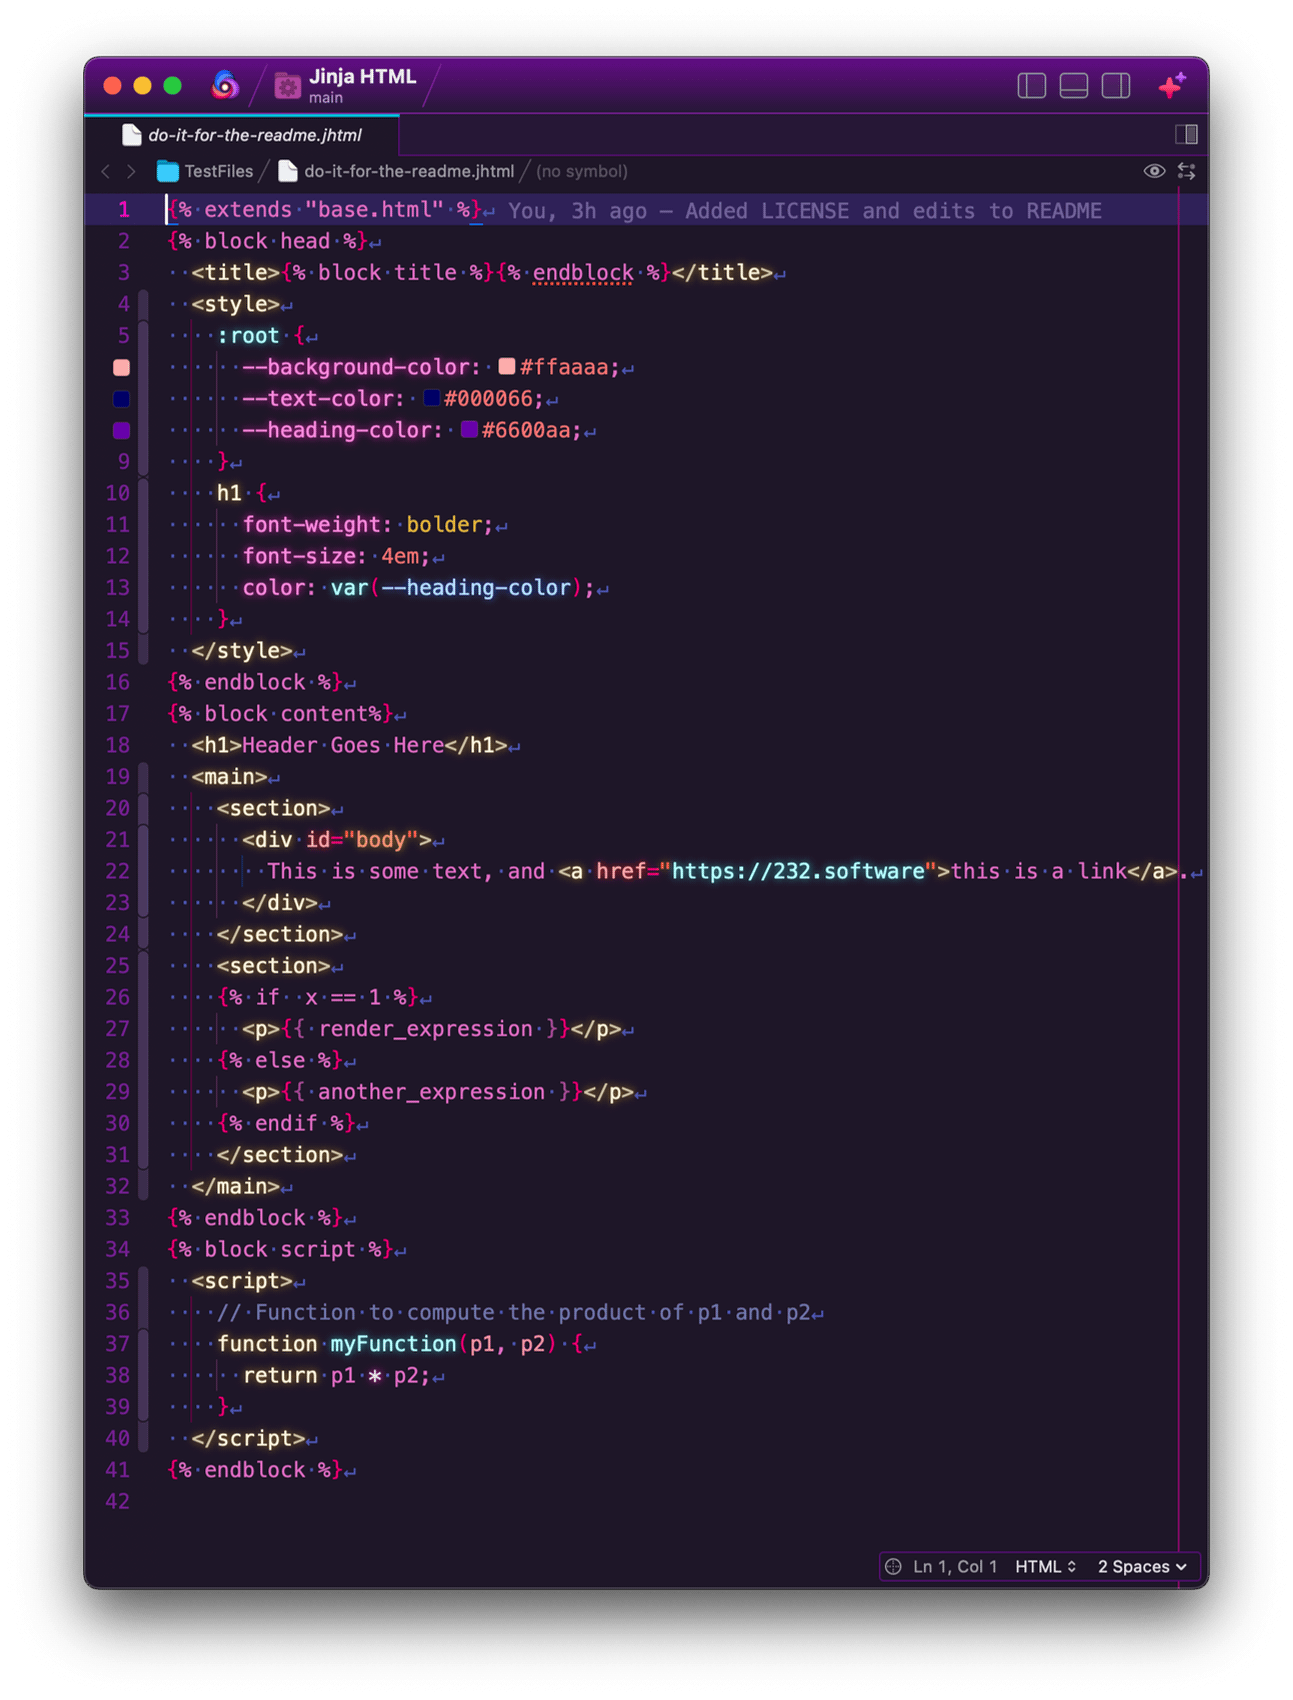This screenshot has width=1293, height=1700.
Task: Click line number 17 in gutter
Action: click(x=117, y=714)
